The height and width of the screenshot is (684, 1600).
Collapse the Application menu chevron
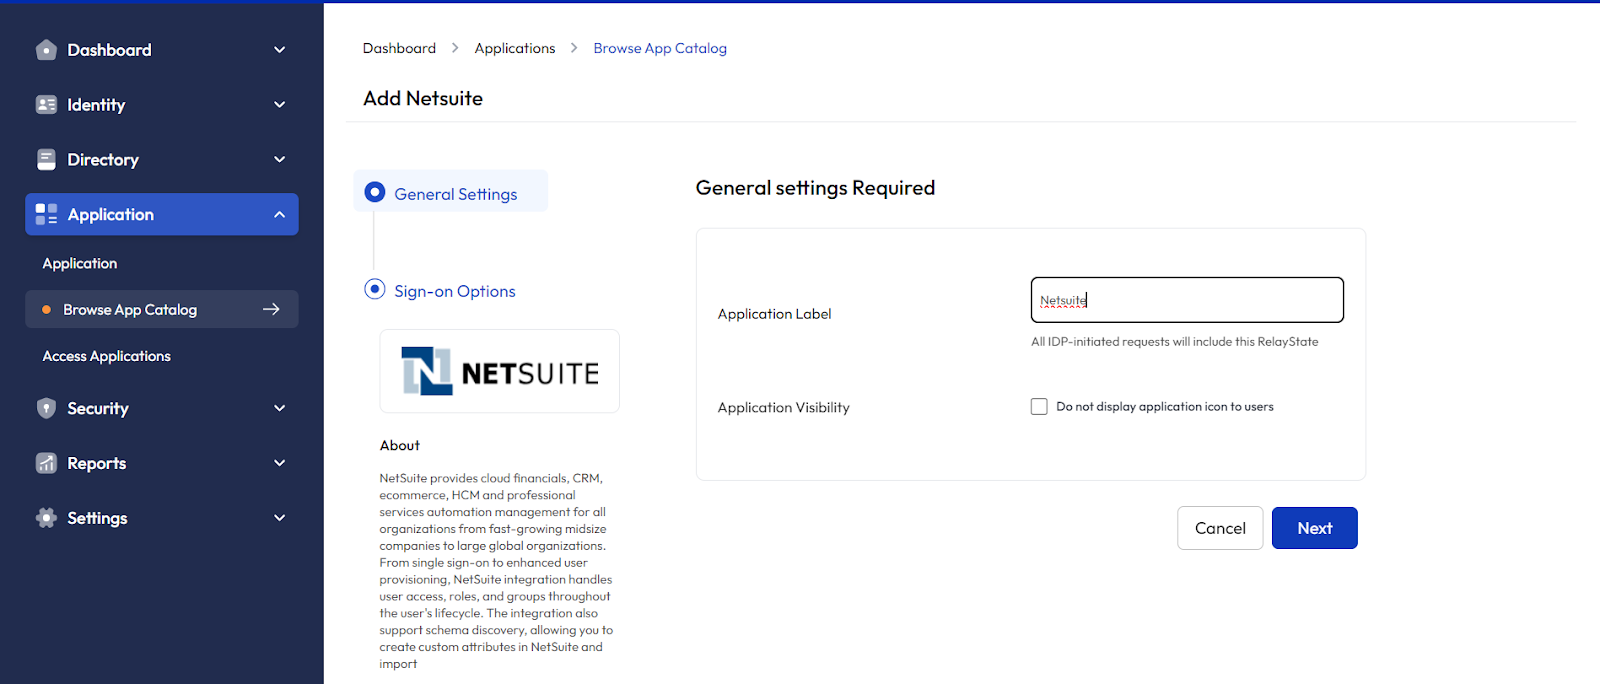[280, 214]
